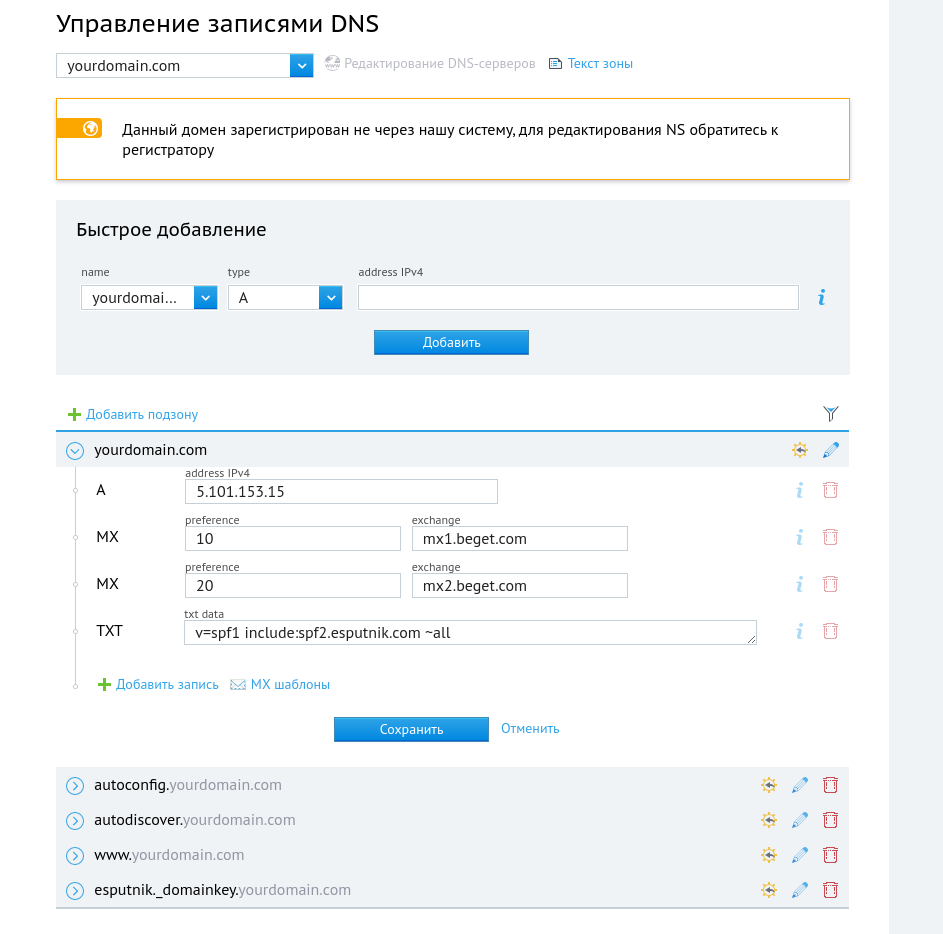The height and width of the screenshot is (934, 943).
Task: Collapse the yourdomain.com zone section
Action: 74,451
